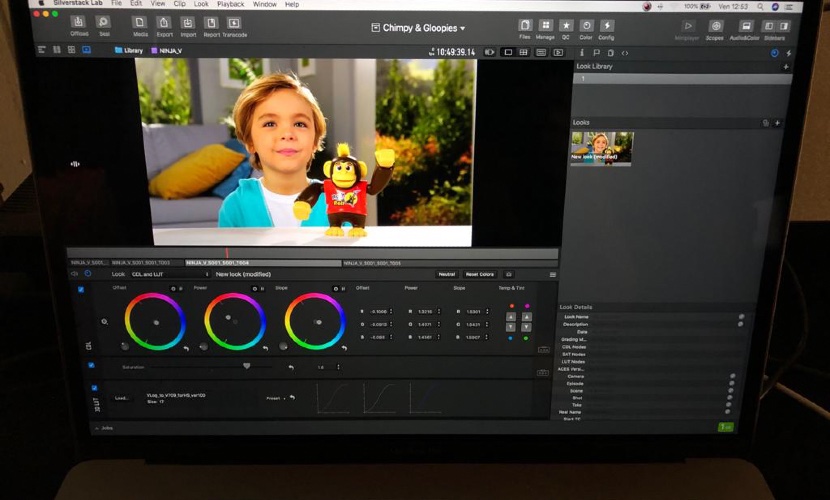
Task: Open the LUT Preset dropdown
Action: pos(277,397)
